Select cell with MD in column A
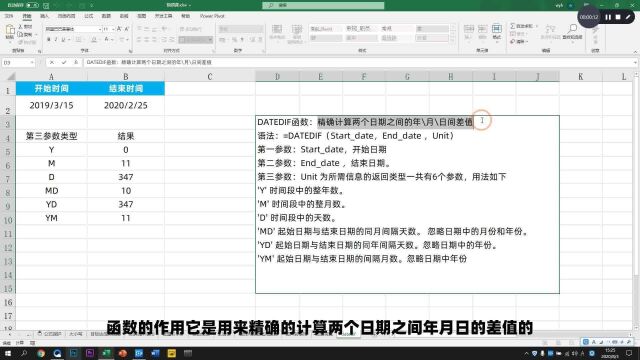 tap(51, 191)
